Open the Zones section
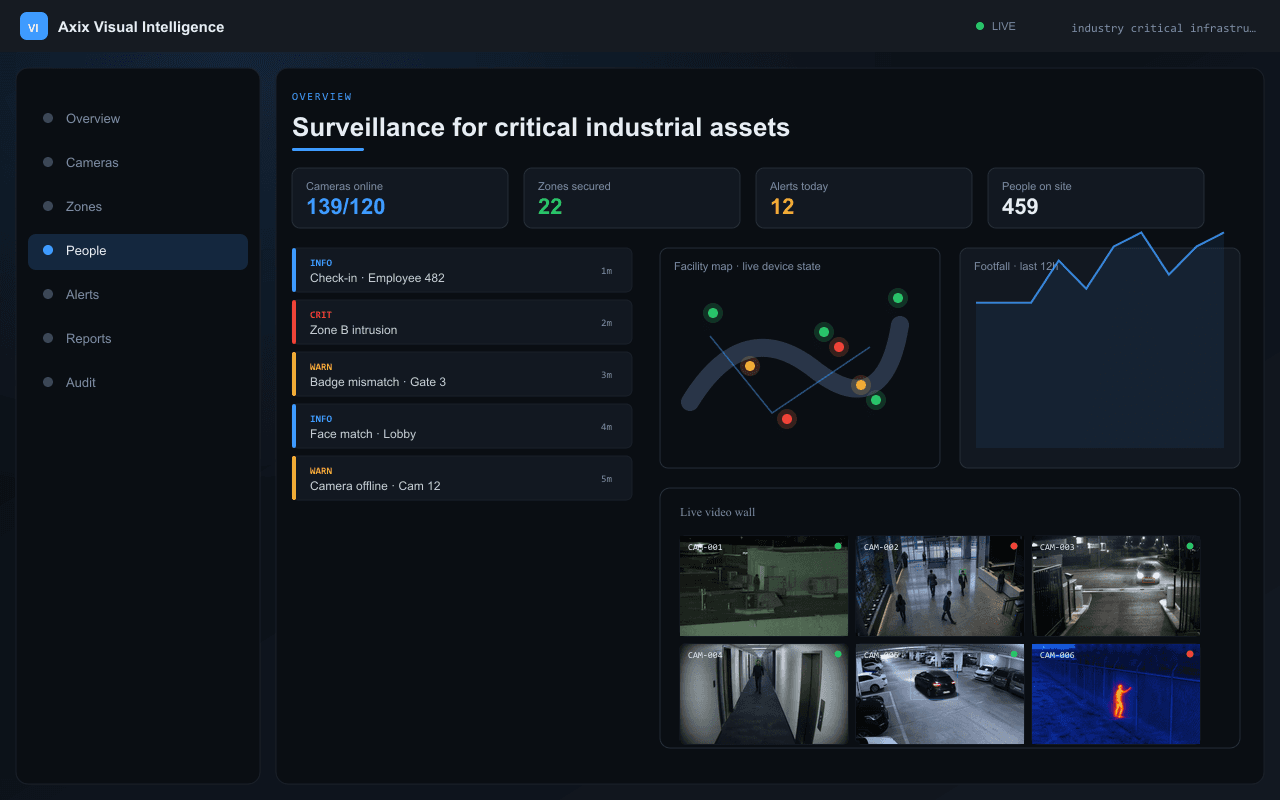The height and width of the screenshot is (800, 1280). click(x=138, y=206)
